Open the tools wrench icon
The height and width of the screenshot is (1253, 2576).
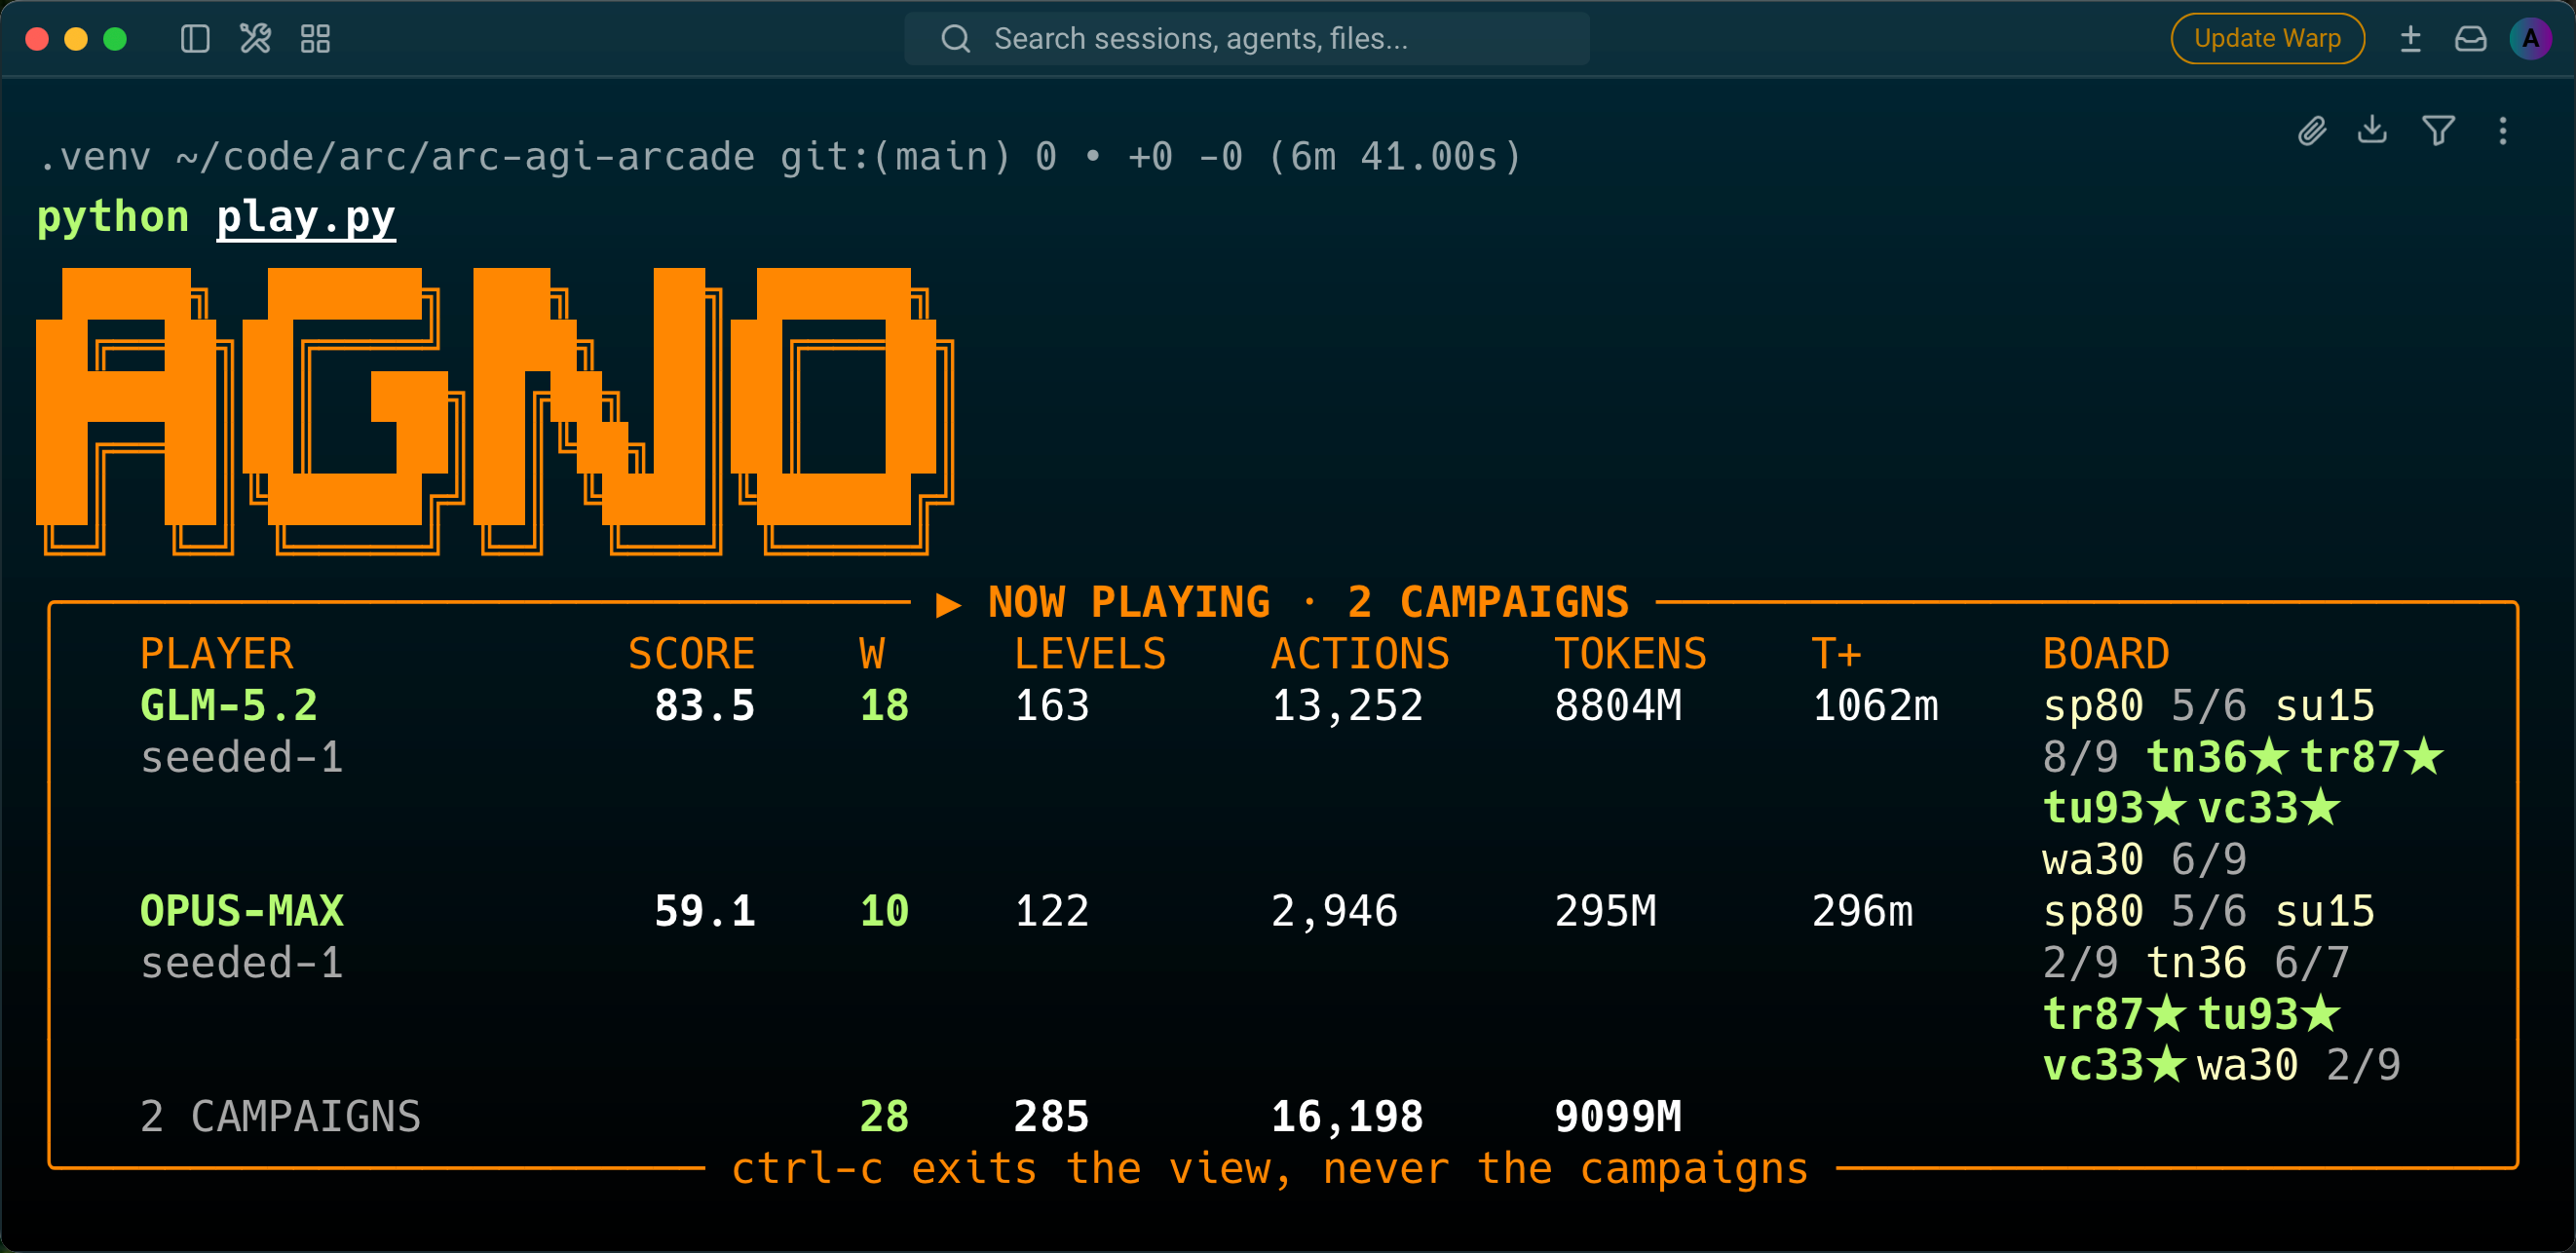click(x=255, y=39)
